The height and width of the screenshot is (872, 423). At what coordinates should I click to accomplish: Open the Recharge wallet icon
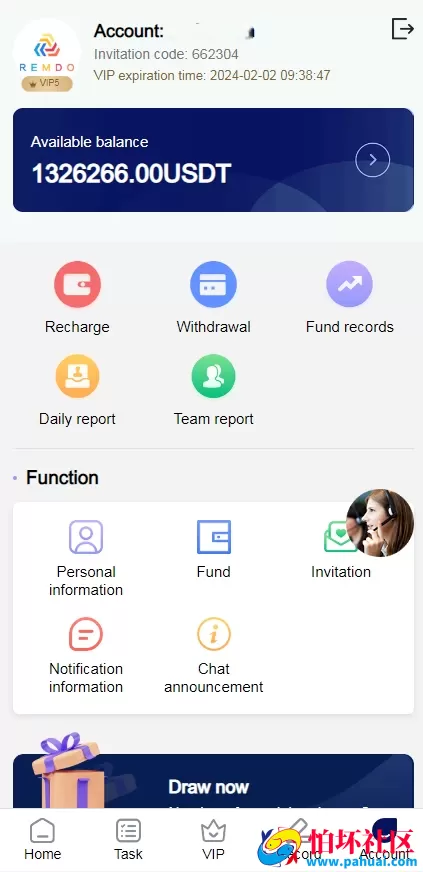pyautogui.click(x=77, y=284)
